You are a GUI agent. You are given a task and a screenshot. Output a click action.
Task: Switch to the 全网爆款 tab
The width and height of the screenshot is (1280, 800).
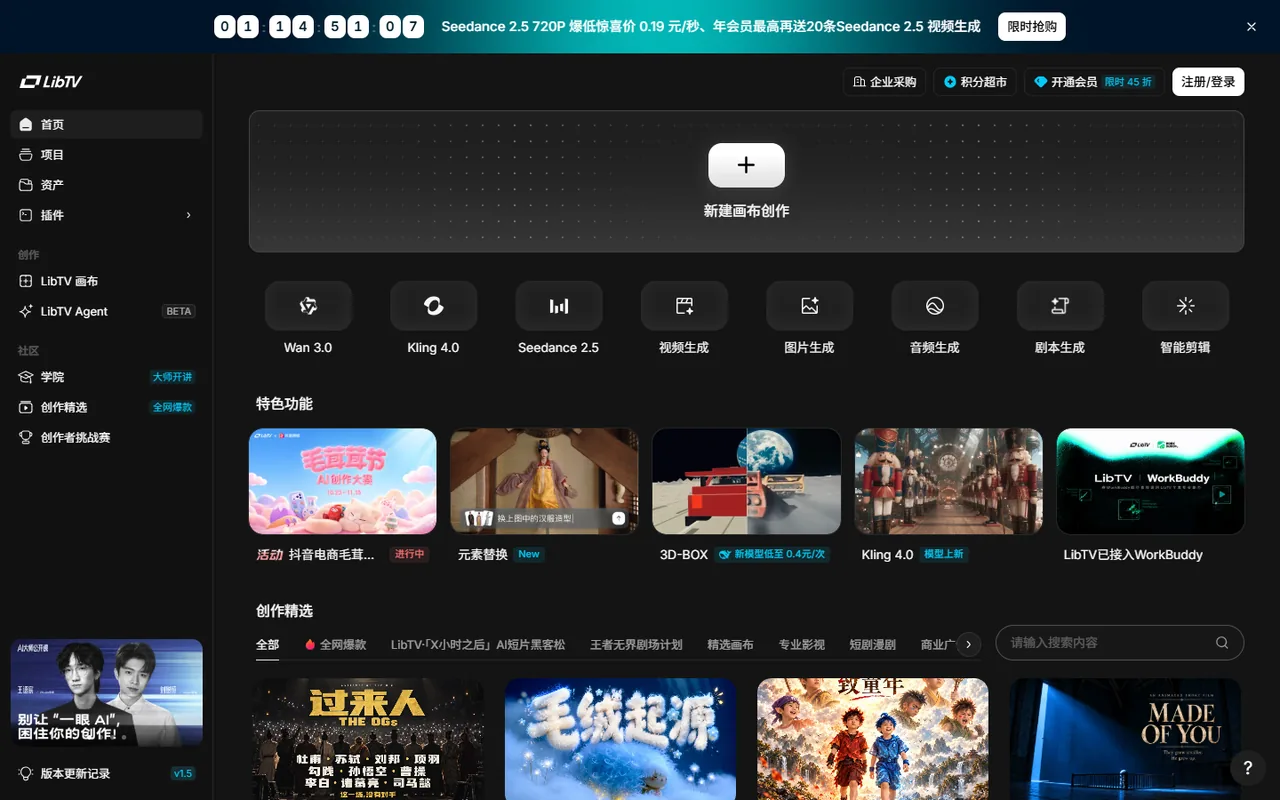click(x=336, y=645)
